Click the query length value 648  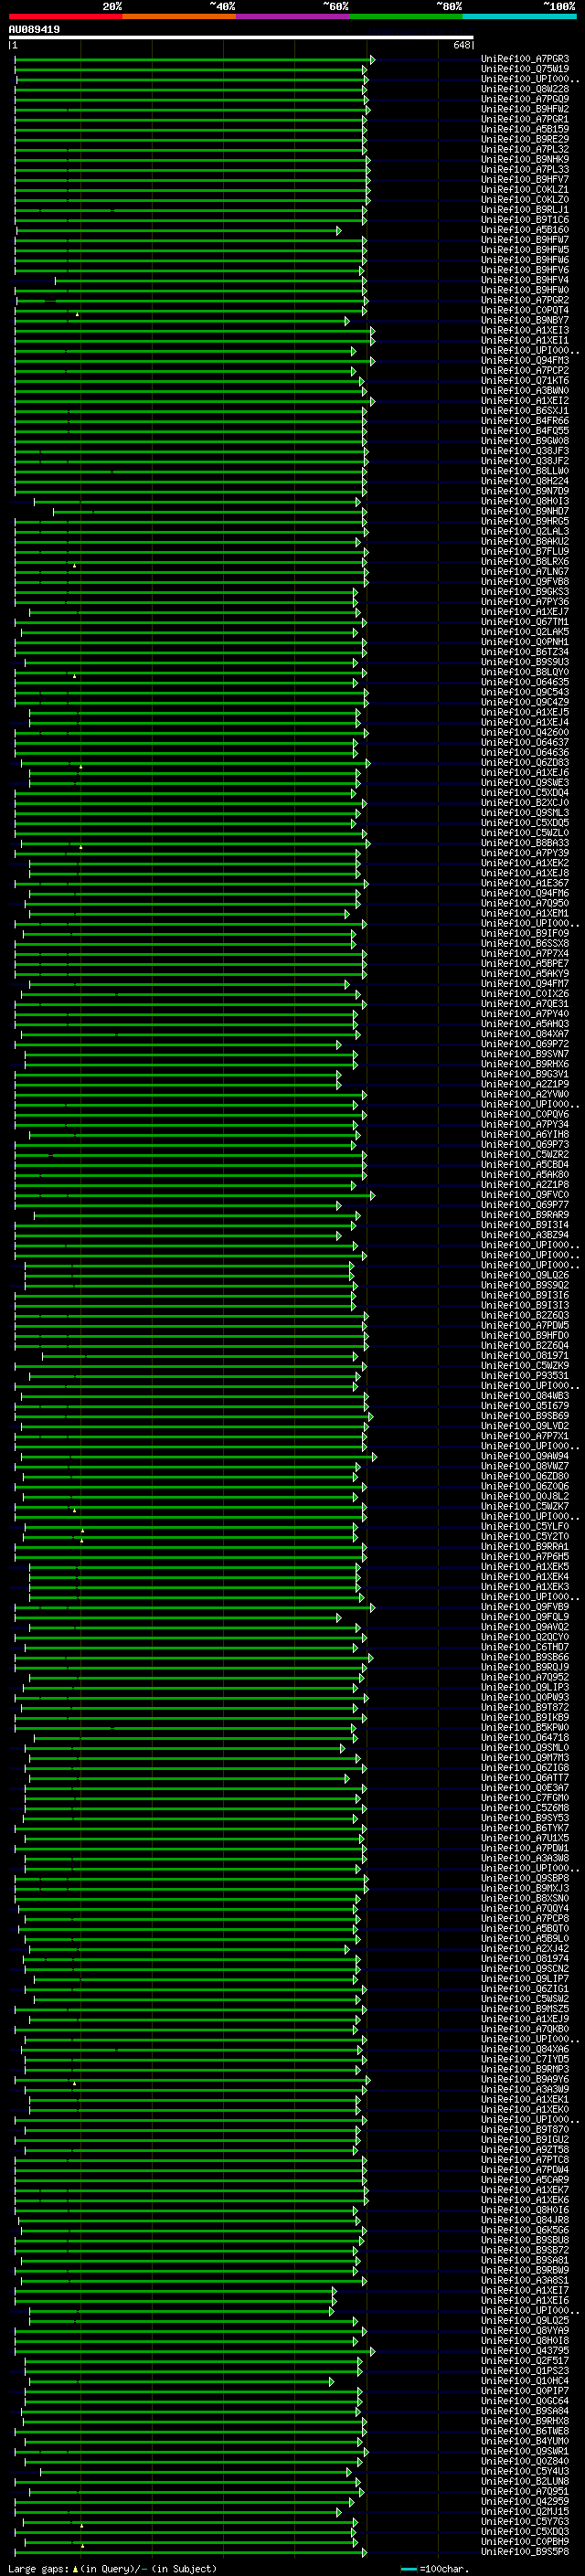(461, 46)
